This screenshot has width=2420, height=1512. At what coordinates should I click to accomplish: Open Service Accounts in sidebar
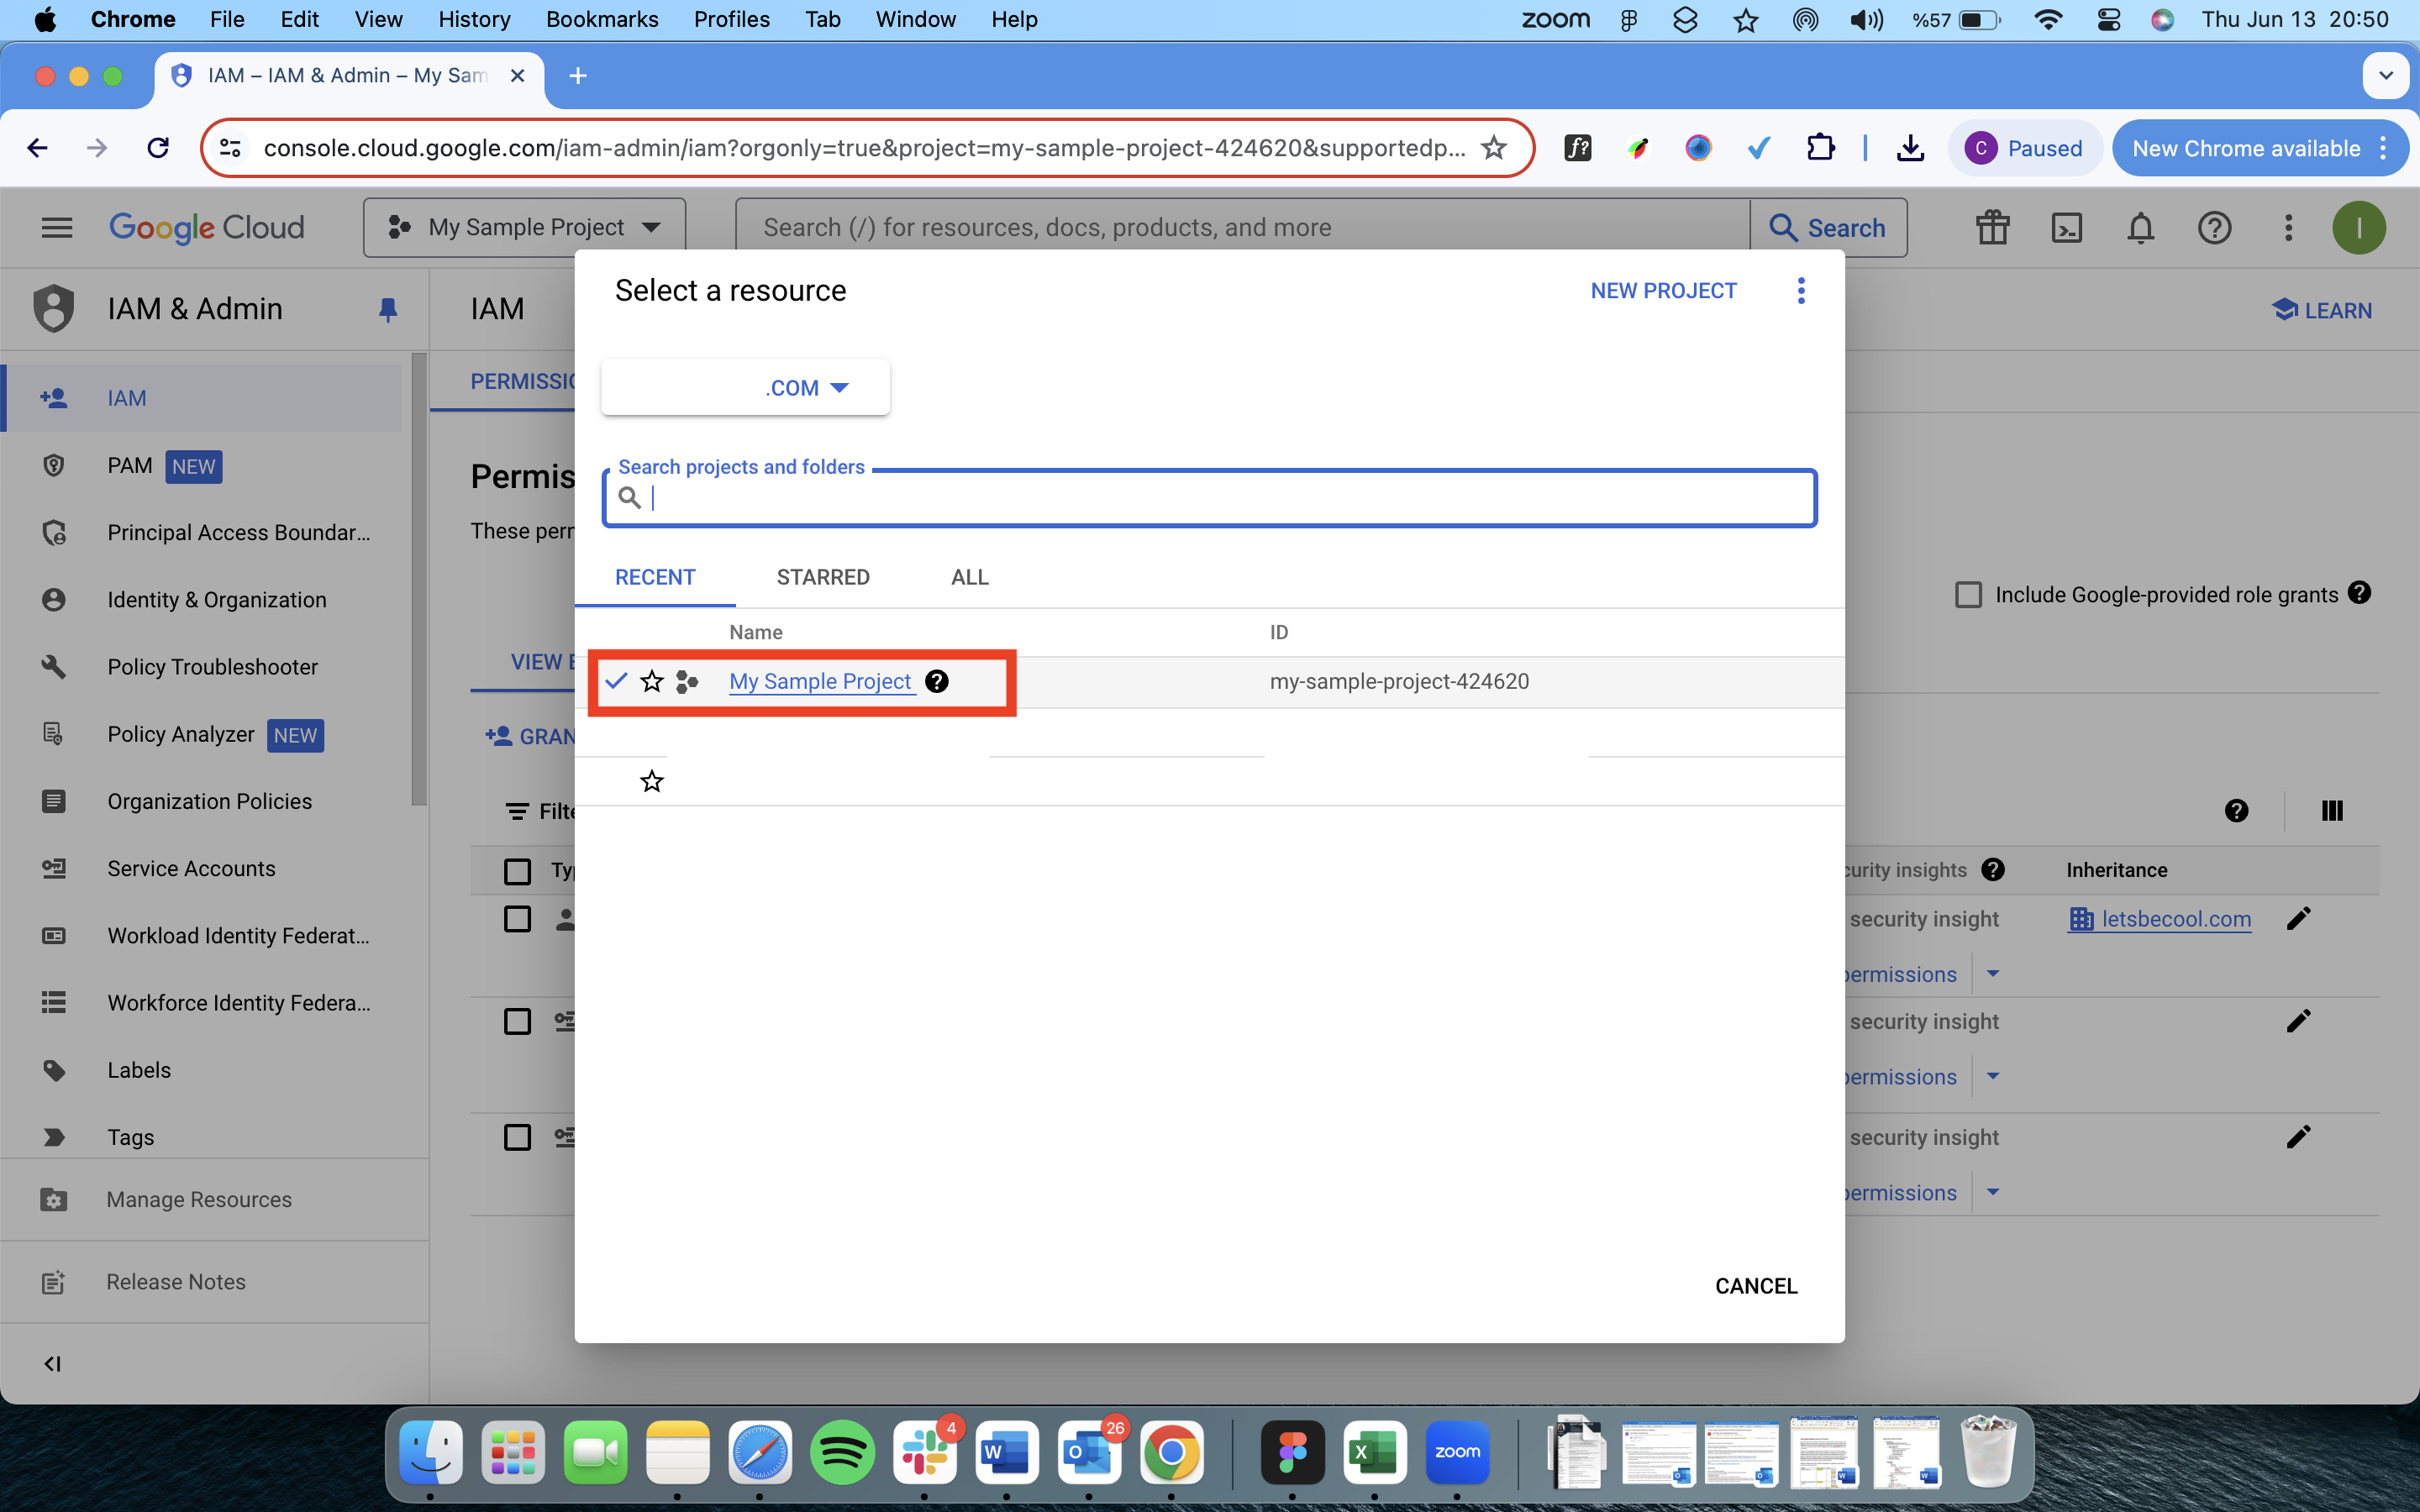(x=191, y=869)
